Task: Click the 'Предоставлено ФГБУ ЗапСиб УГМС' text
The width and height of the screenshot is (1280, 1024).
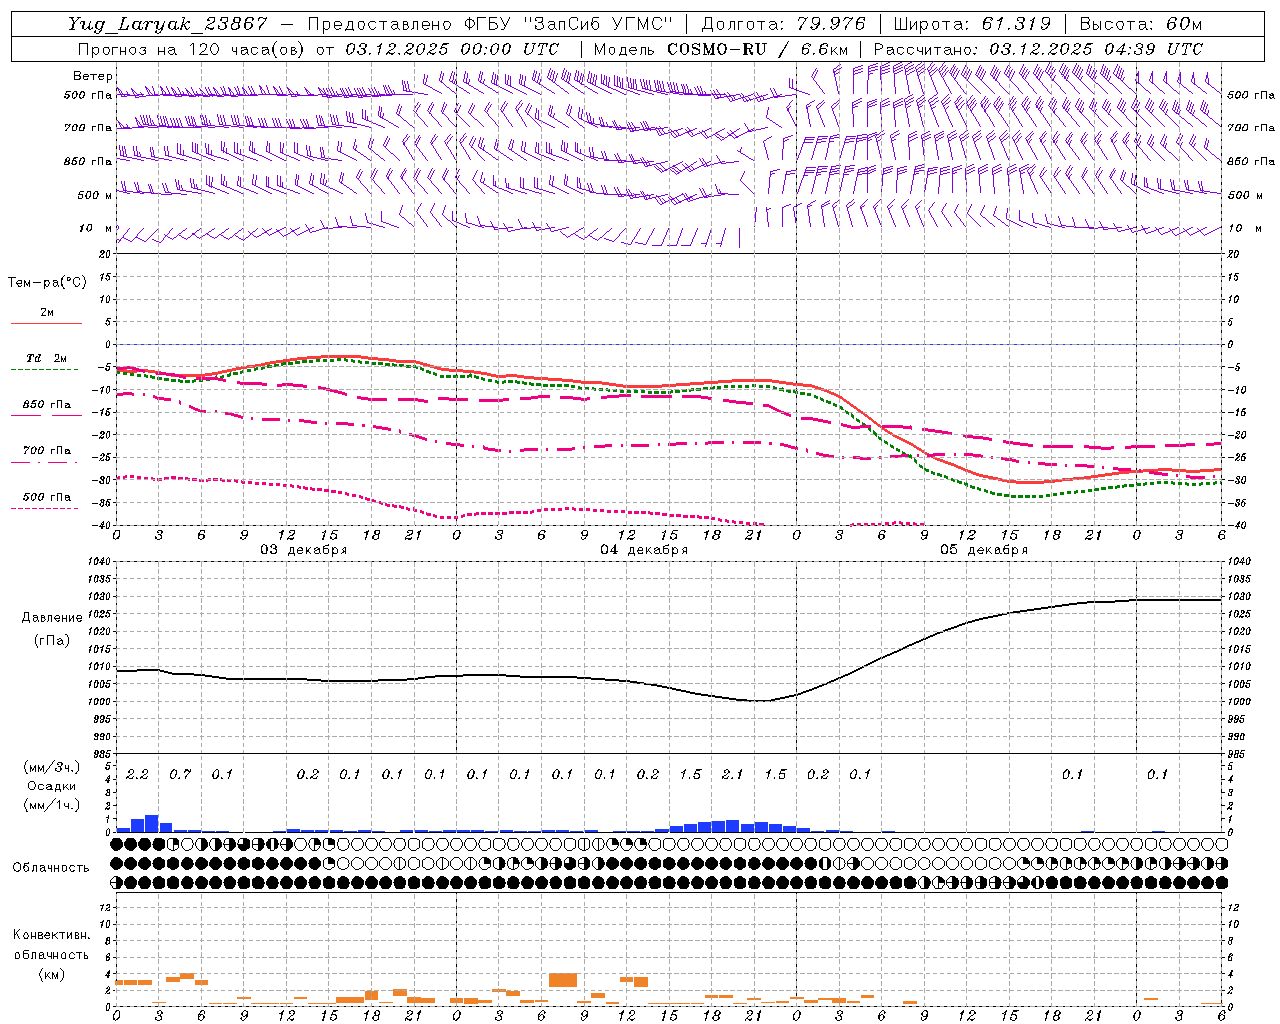Action: 490,24
